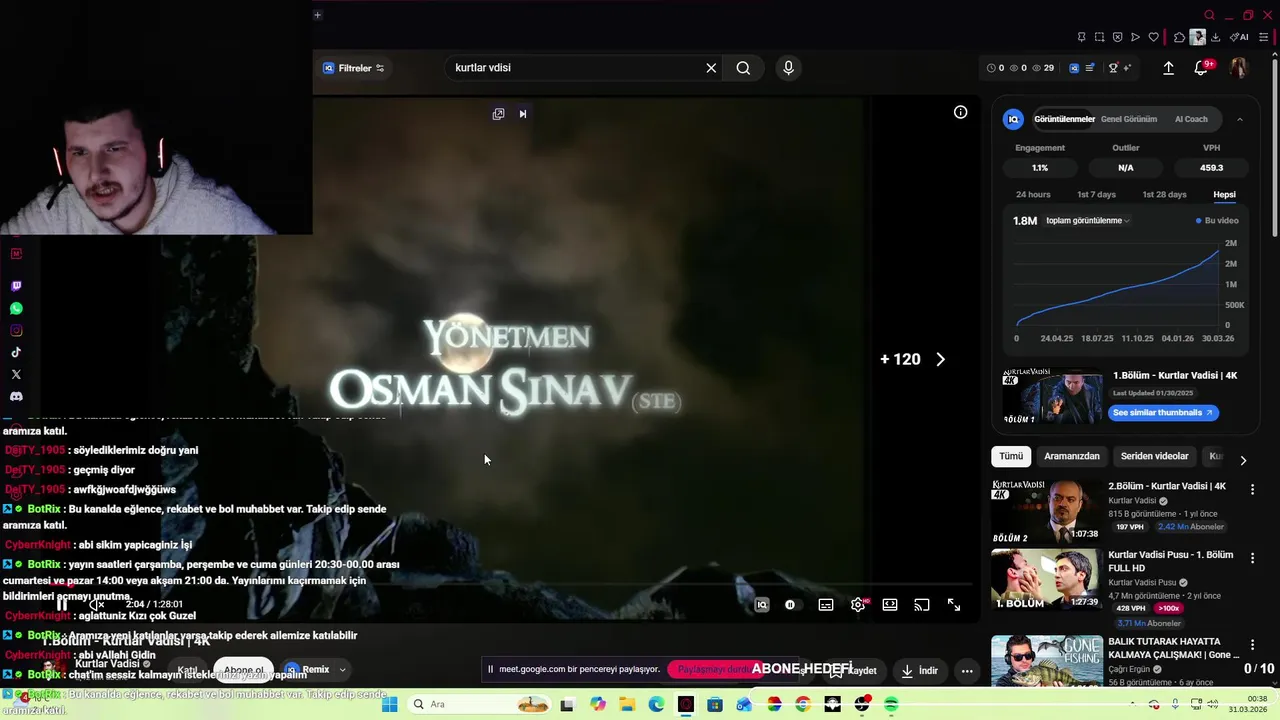Switch to theater mode in player
Viewport: 1280px width, 720px height.
890,605
